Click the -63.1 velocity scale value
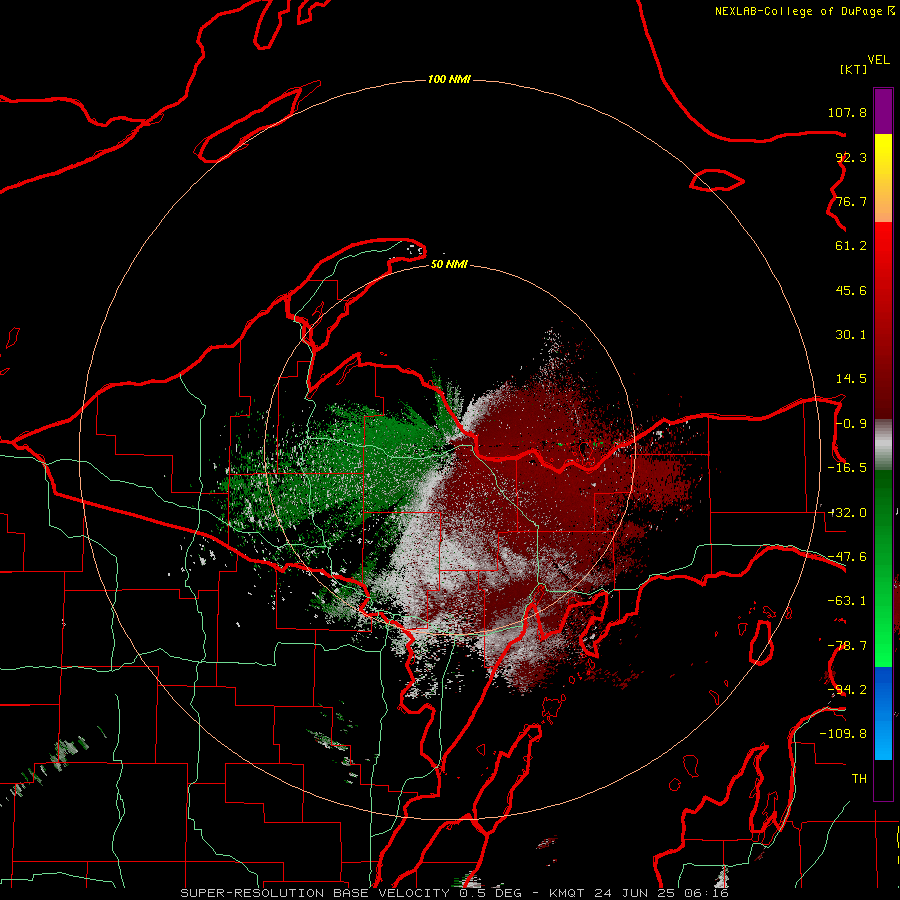 [x=847, y=601]
